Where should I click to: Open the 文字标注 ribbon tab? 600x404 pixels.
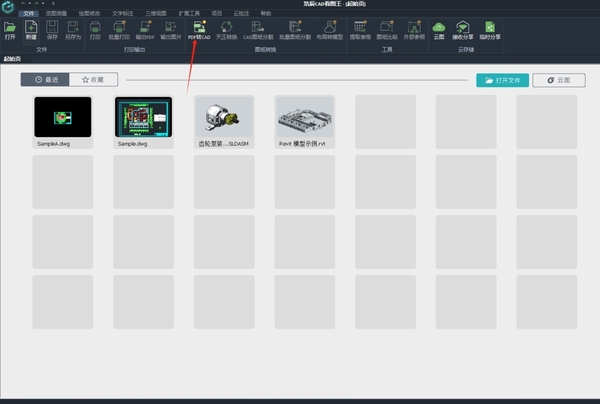(x=122, y=13)
